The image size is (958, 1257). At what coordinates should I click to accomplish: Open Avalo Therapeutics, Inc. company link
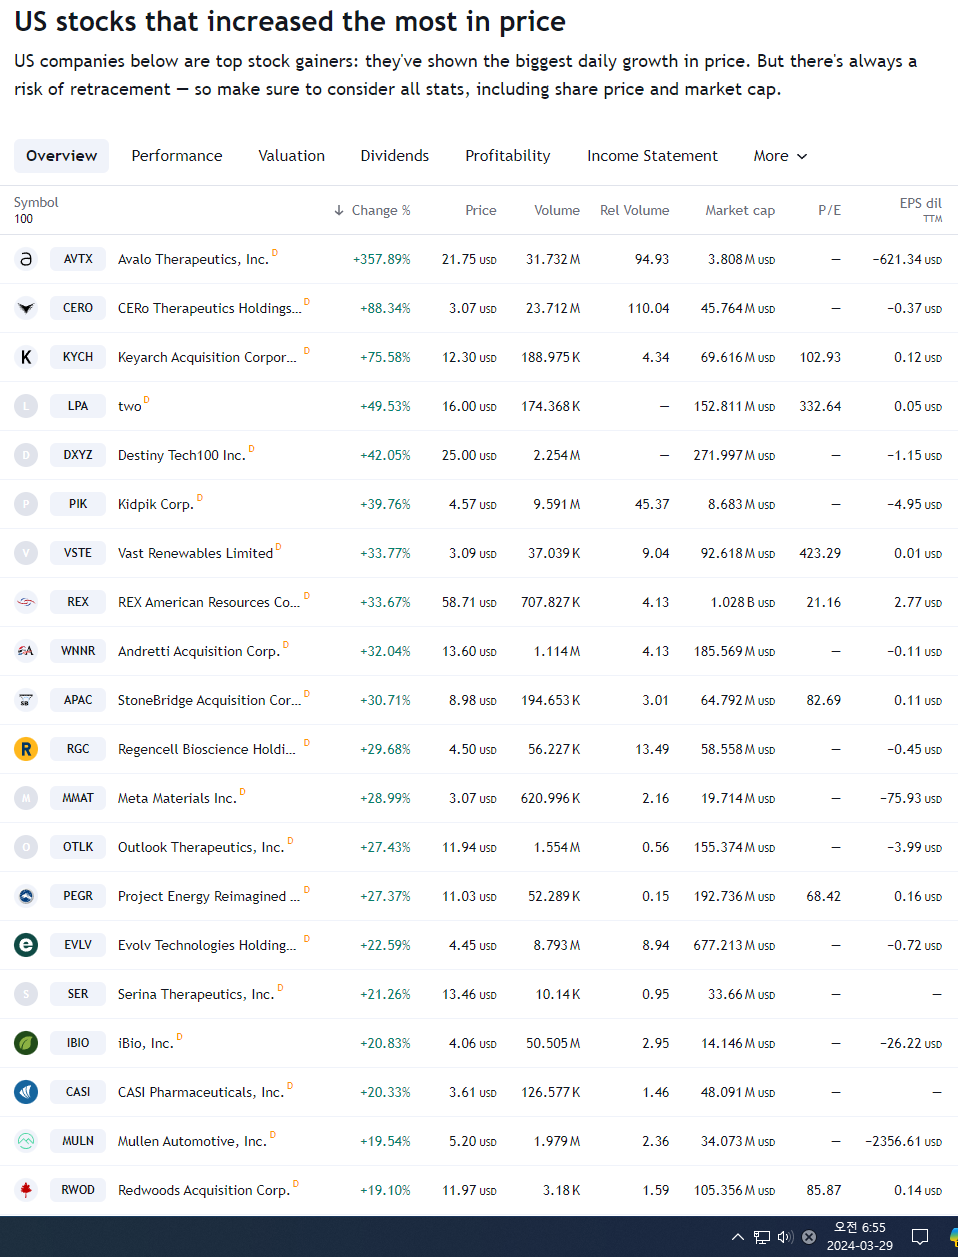pyautogui.click(x=193, y=260)
